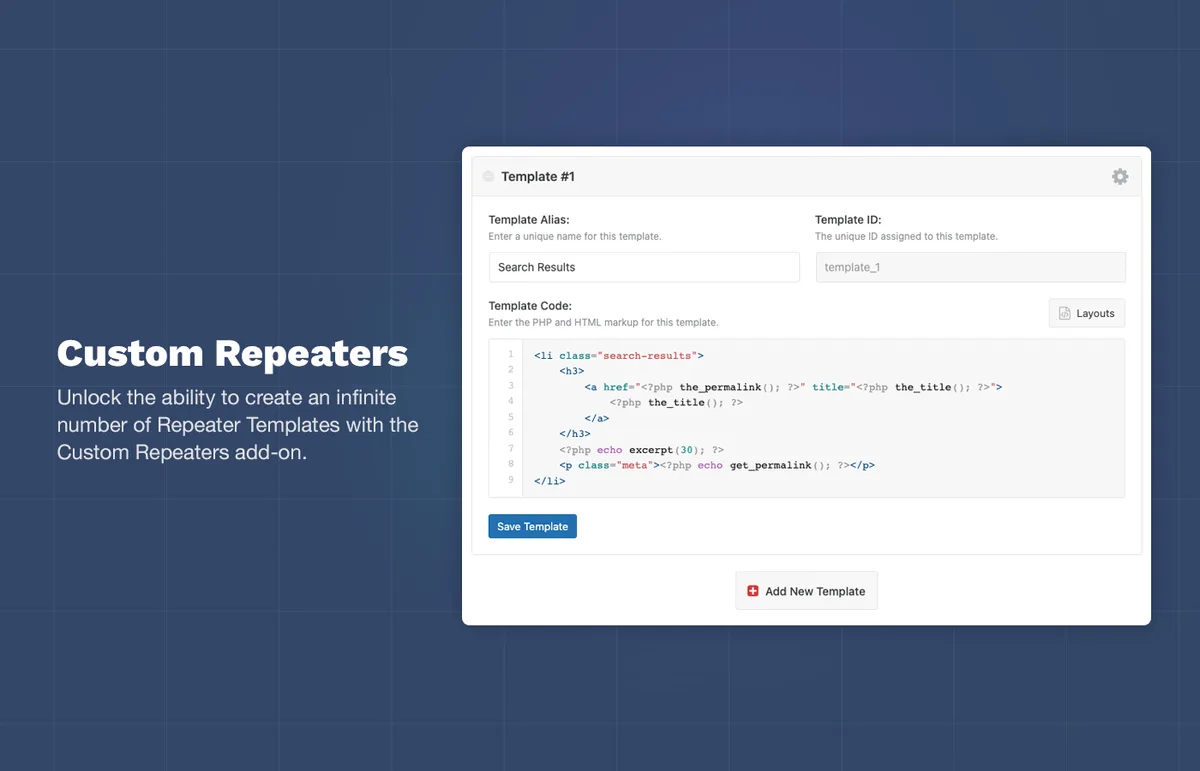Screen dimensions: 1200x771
Task: Click the round status icon beside Template #1
Action: pyautogui.click(x=488, y=176)
